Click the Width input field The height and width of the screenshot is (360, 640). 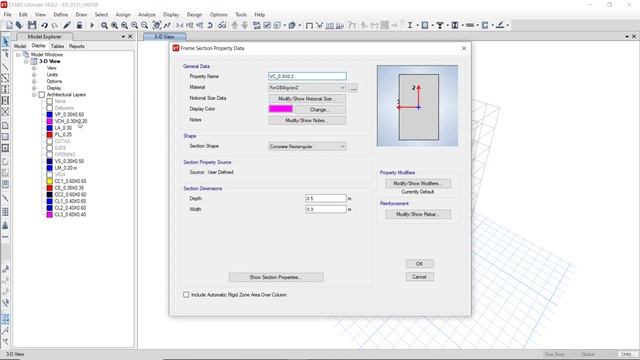tap(326, 209)
